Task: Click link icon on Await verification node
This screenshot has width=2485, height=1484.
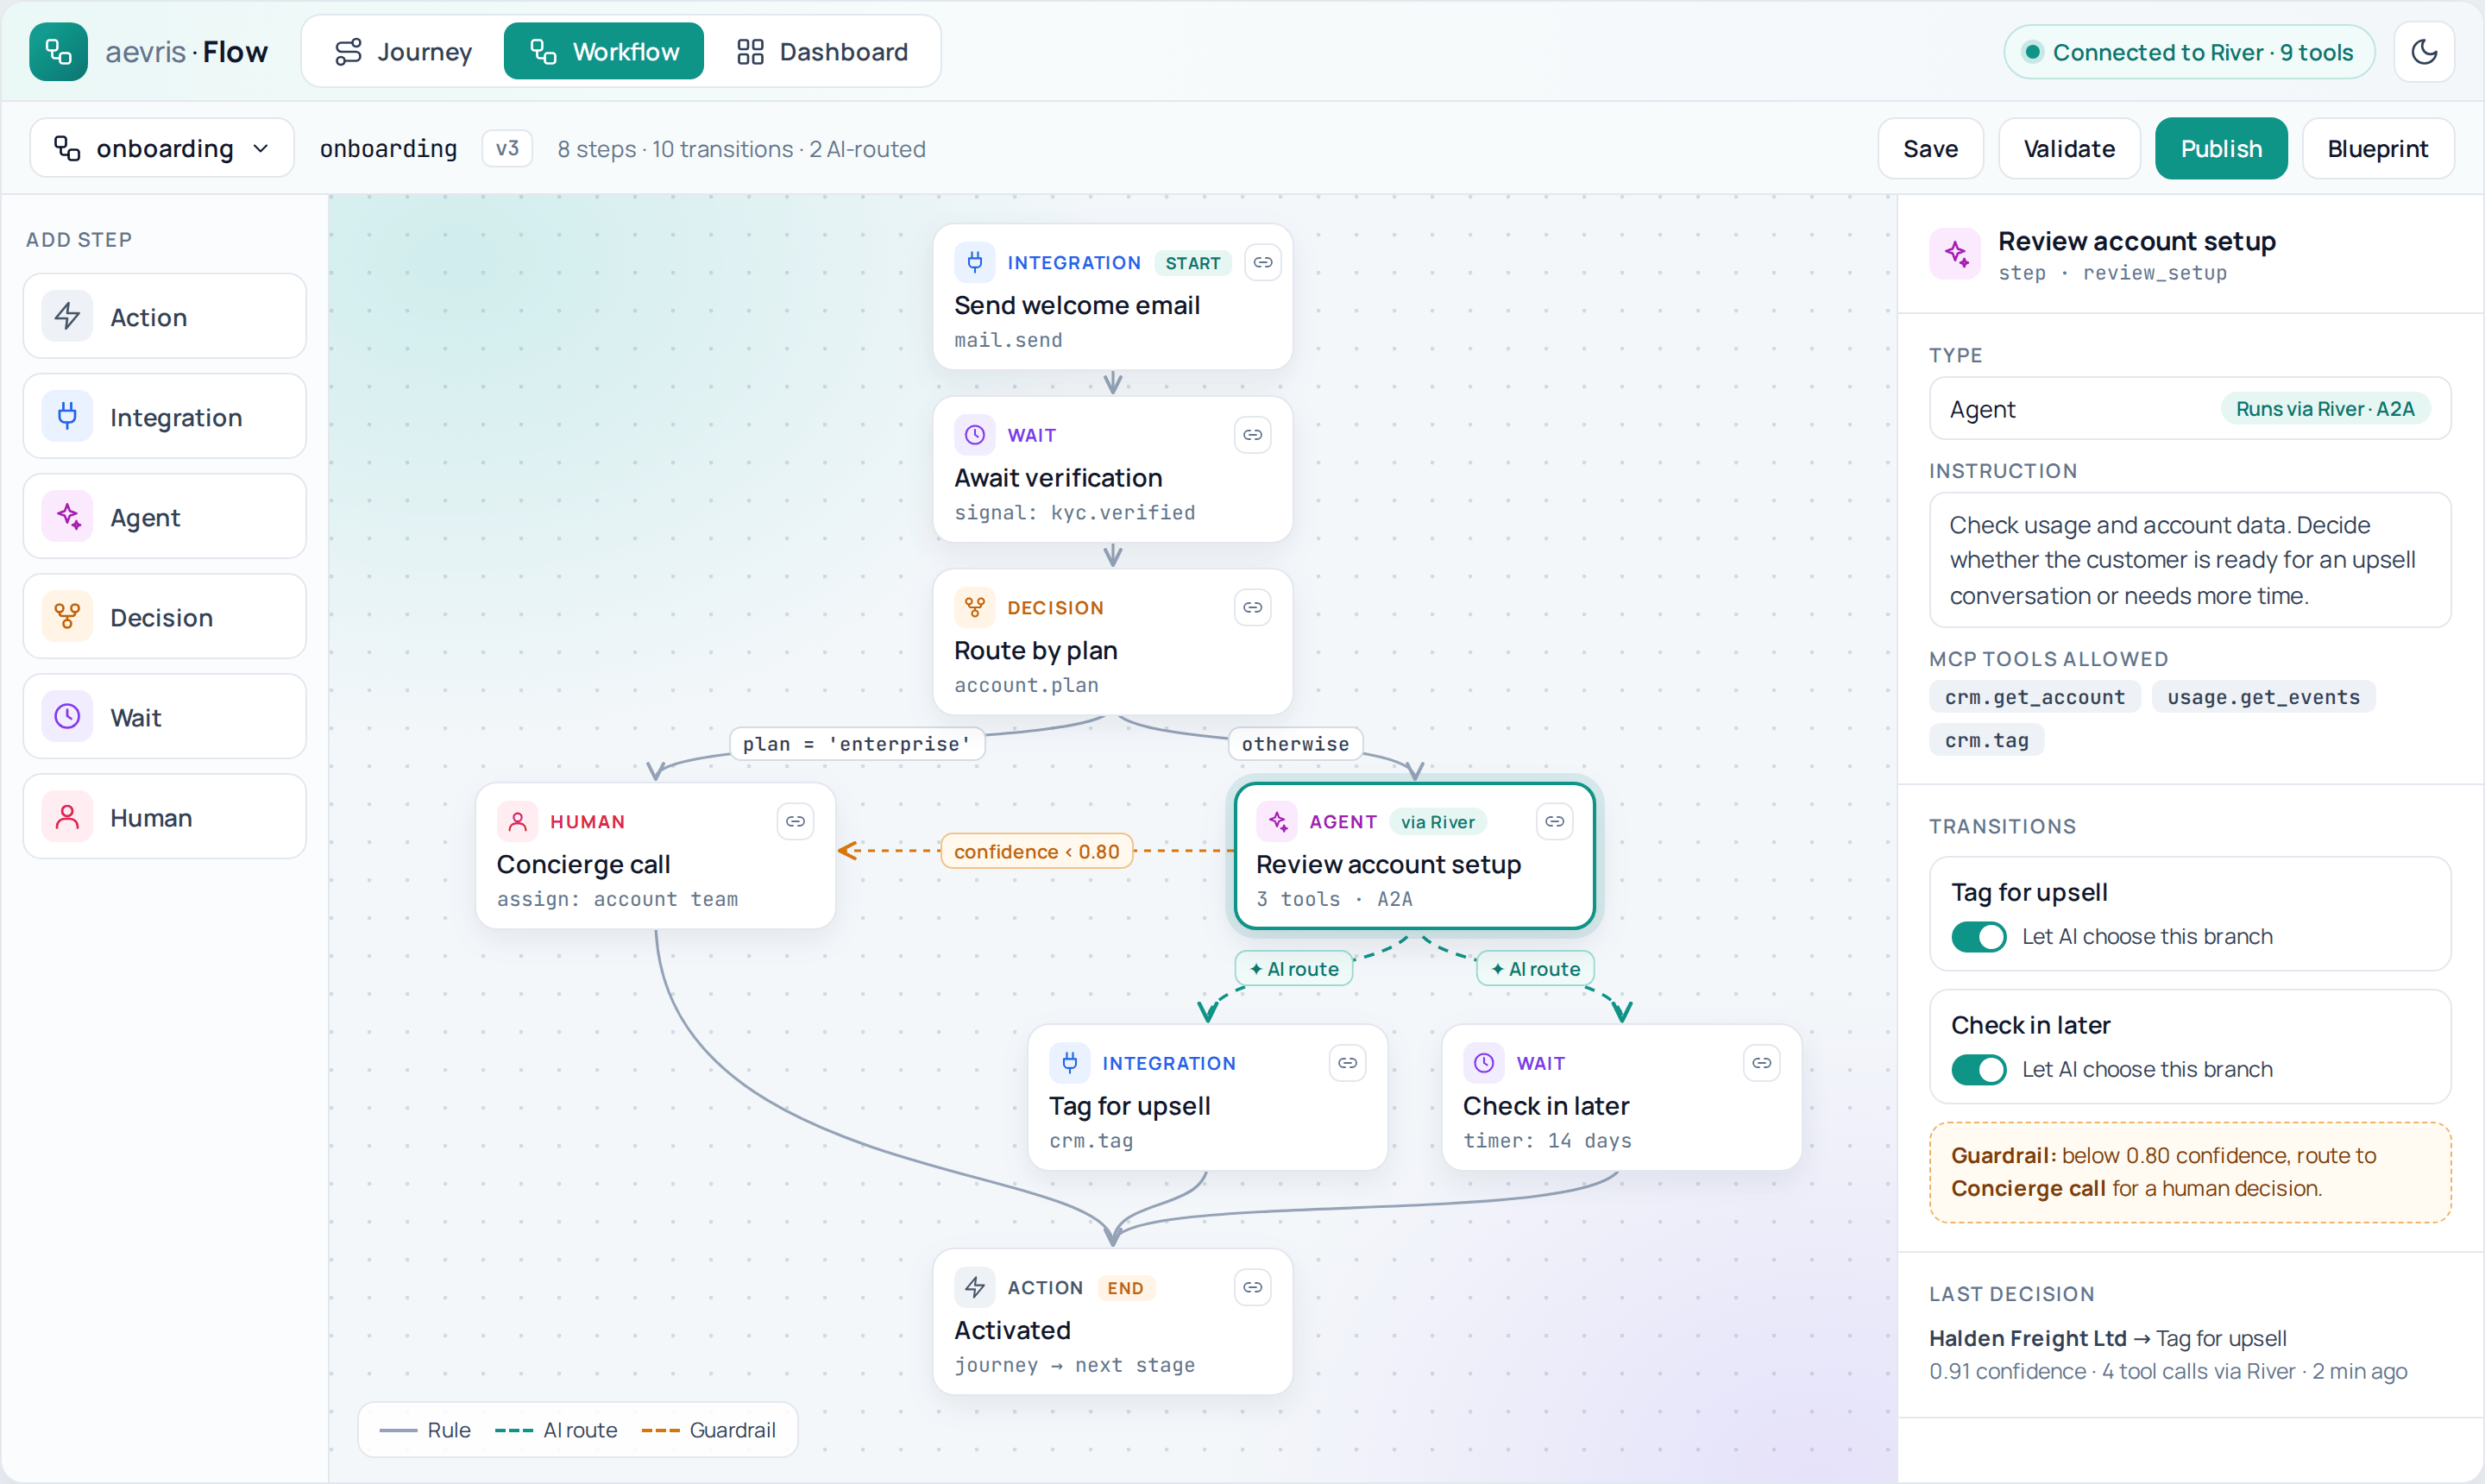Action: coord(1252,435)
